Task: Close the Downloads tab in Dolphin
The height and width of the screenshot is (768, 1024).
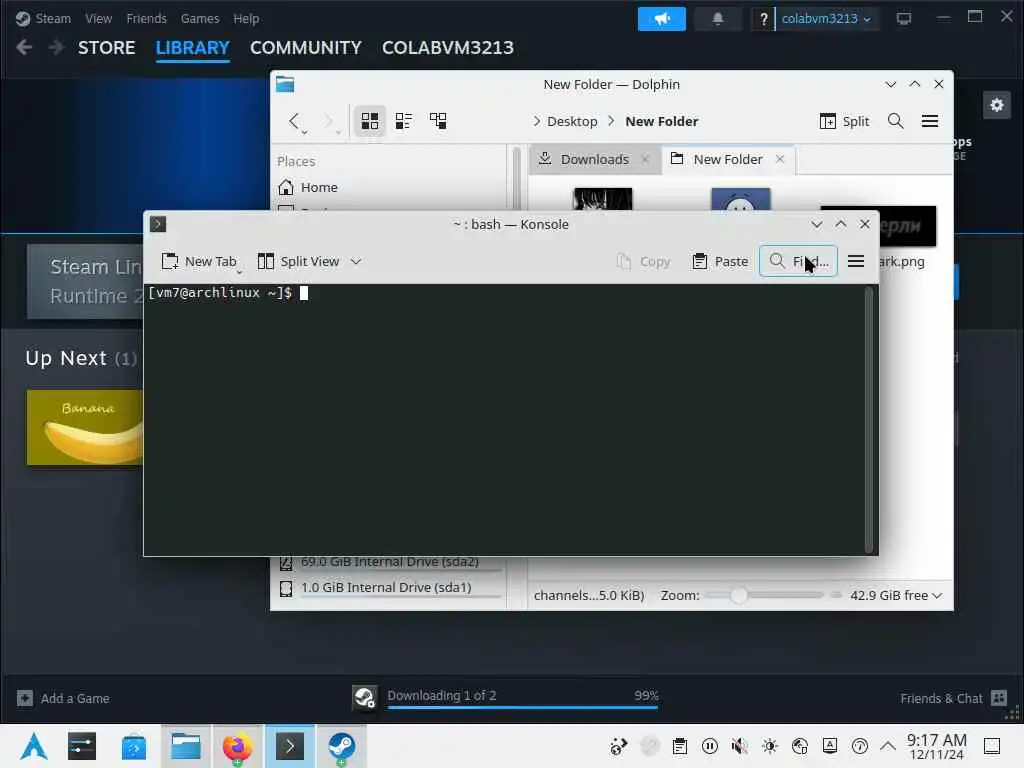Action: 645,159
